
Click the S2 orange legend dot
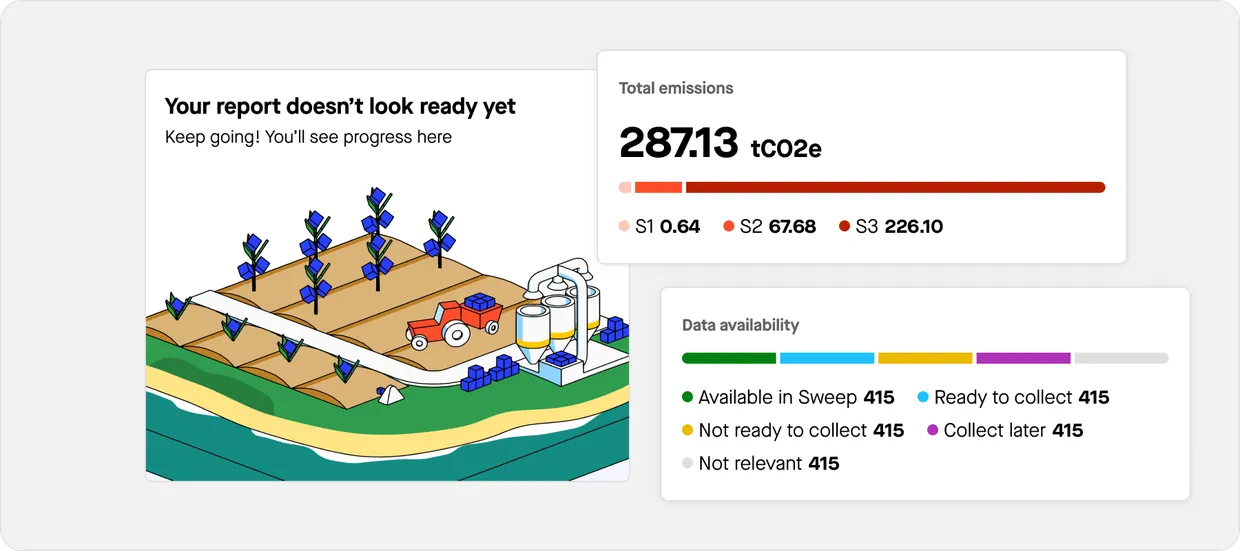pos(729,227)
